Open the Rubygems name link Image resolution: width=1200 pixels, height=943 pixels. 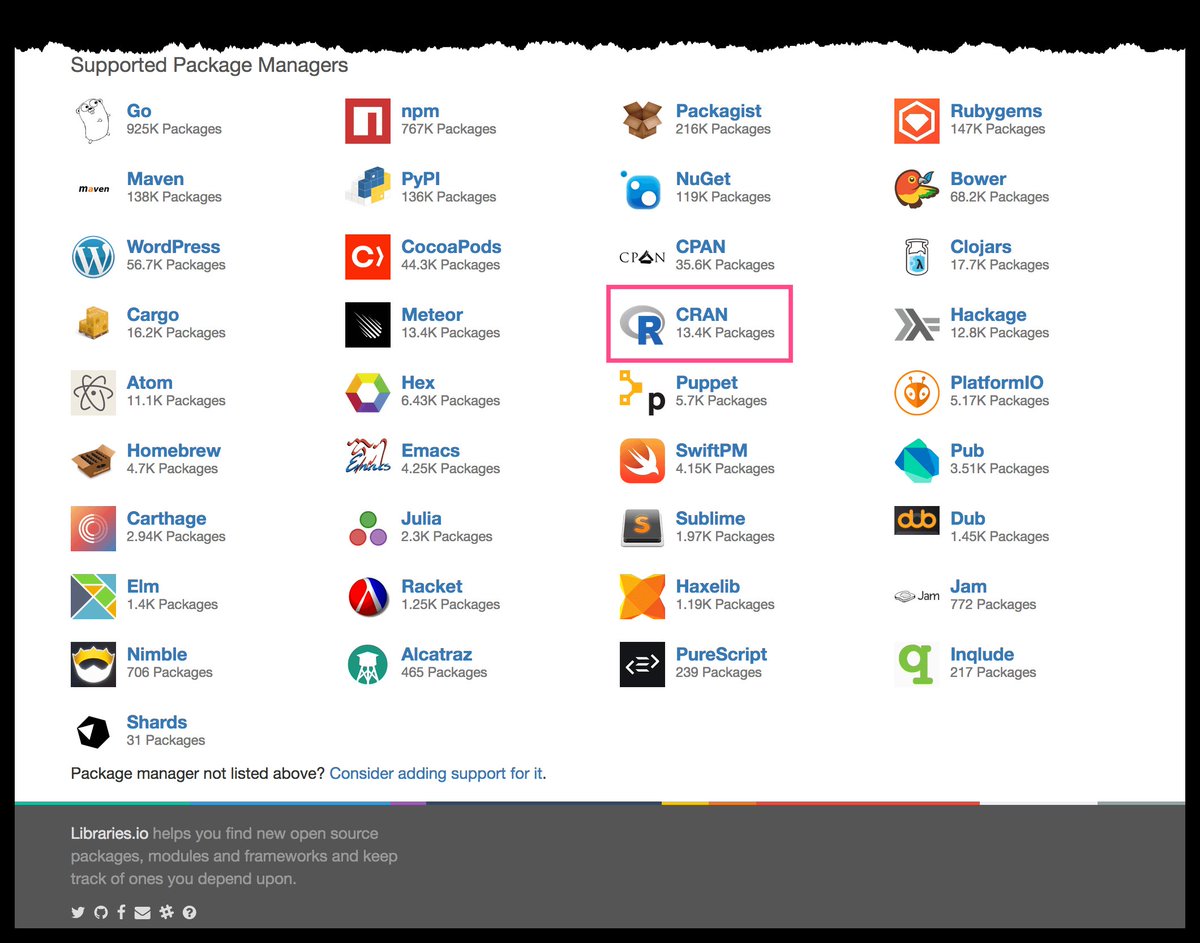pos(996,111)
